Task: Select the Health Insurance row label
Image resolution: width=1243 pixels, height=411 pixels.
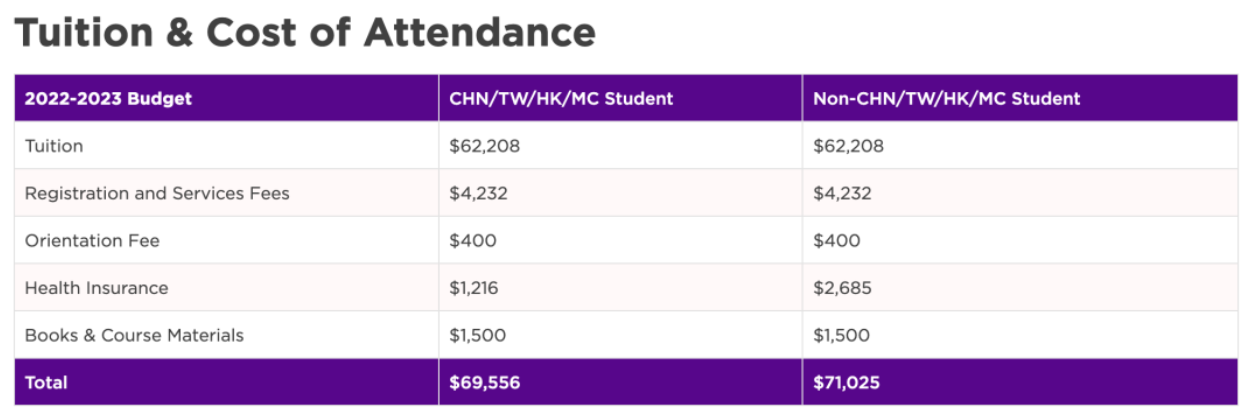Action: pos(96,288)
